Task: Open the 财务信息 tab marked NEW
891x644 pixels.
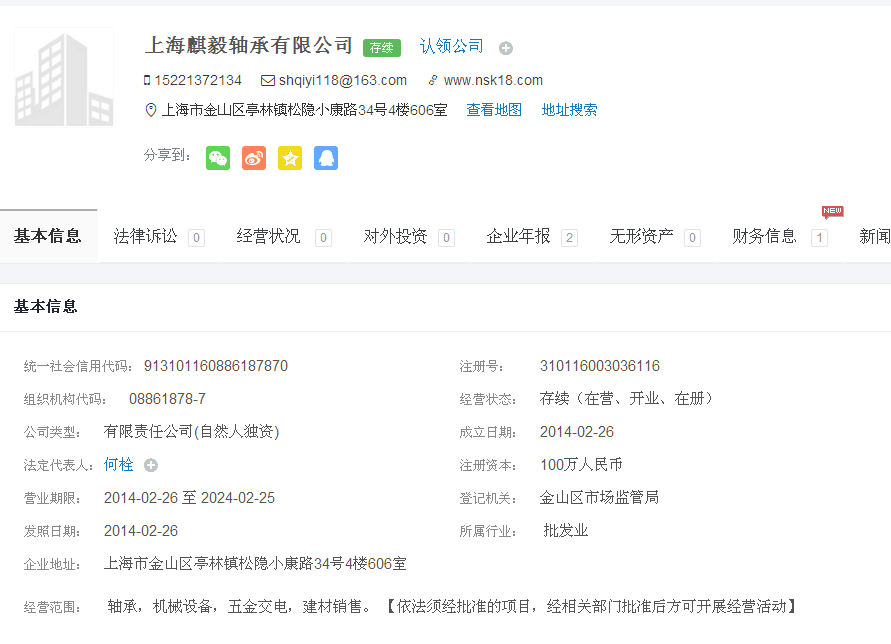Action: point(765,236)
